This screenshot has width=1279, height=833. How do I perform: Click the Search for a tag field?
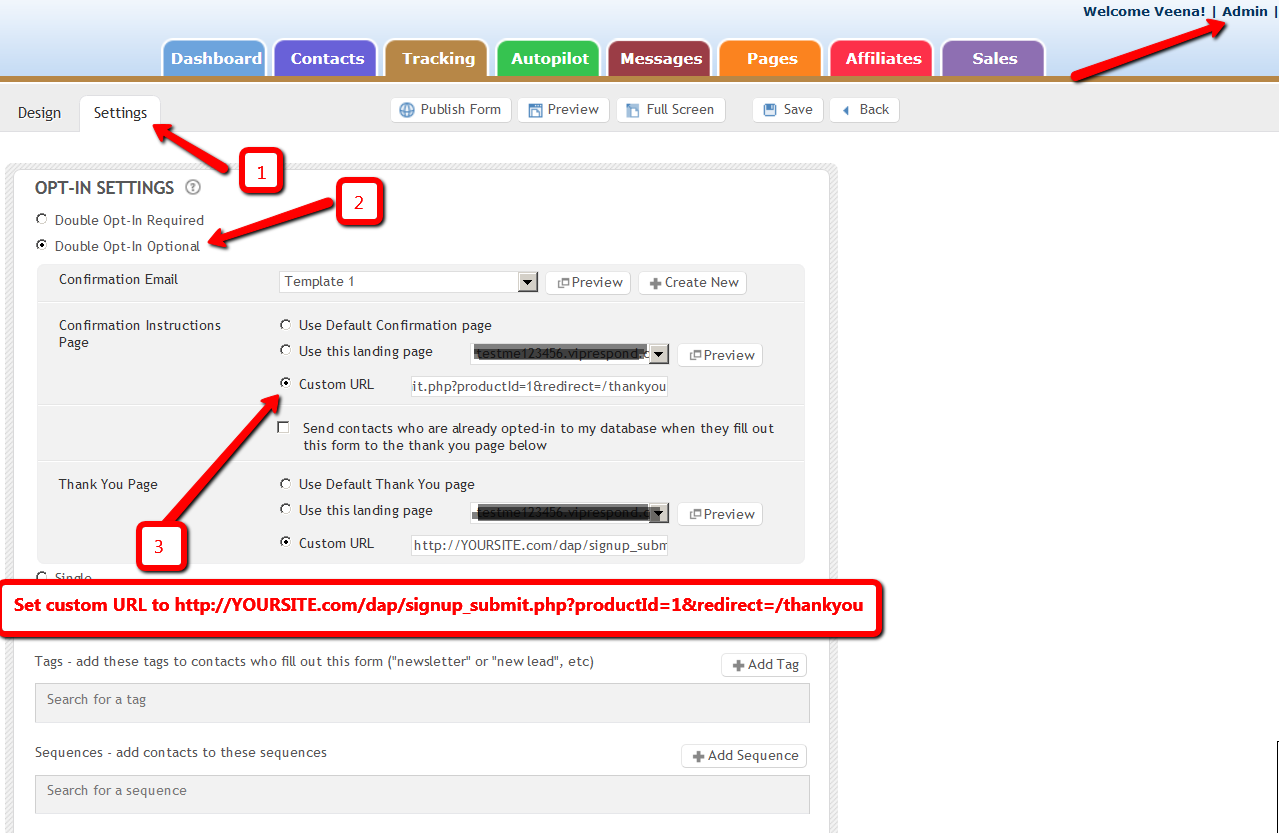422,702
